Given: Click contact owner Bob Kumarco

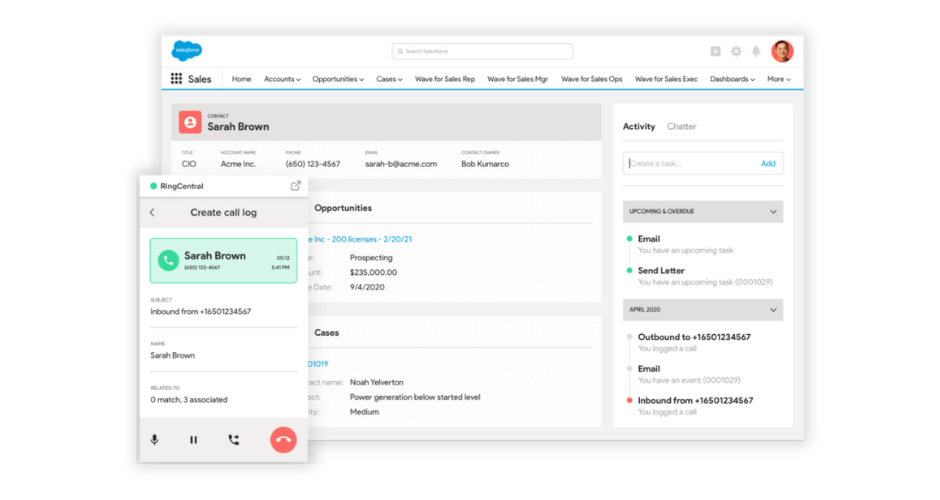Looking at the screenshot, I should pyautogui.click(x=485, y=164).
